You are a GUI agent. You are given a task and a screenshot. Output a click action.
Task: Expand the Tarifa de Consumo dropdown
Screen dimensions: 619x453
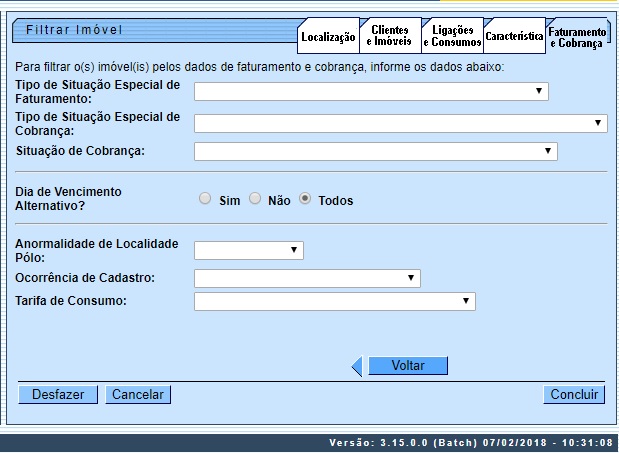334,301
